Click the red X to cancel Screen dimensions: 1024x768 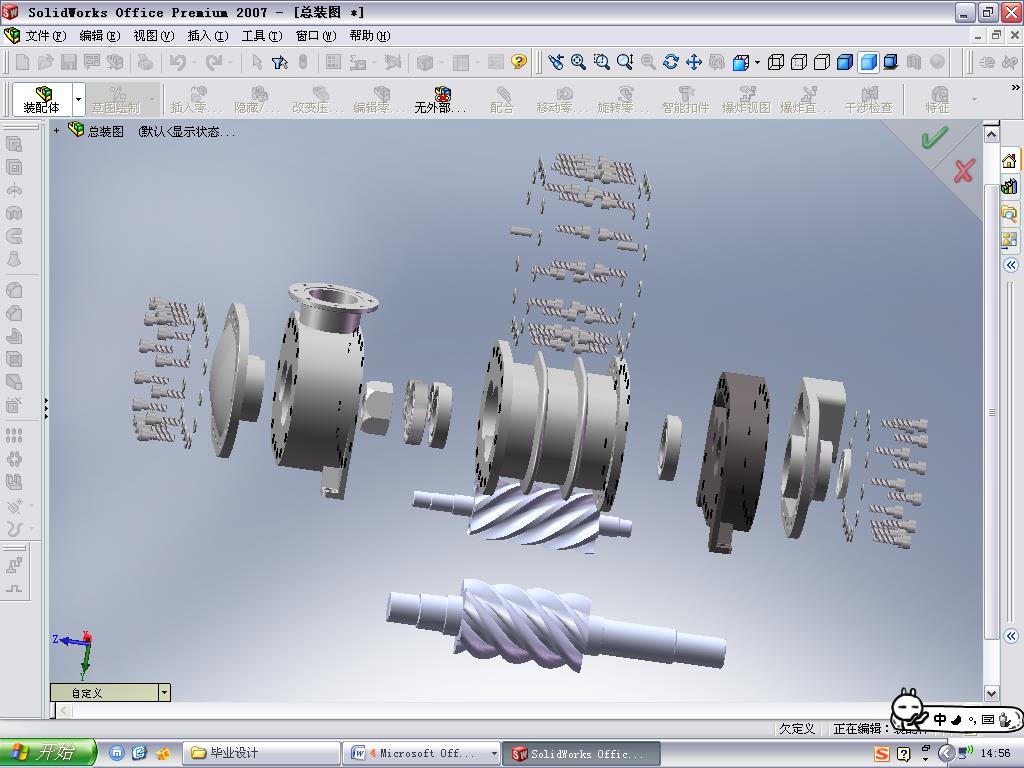tap(963, 171)
